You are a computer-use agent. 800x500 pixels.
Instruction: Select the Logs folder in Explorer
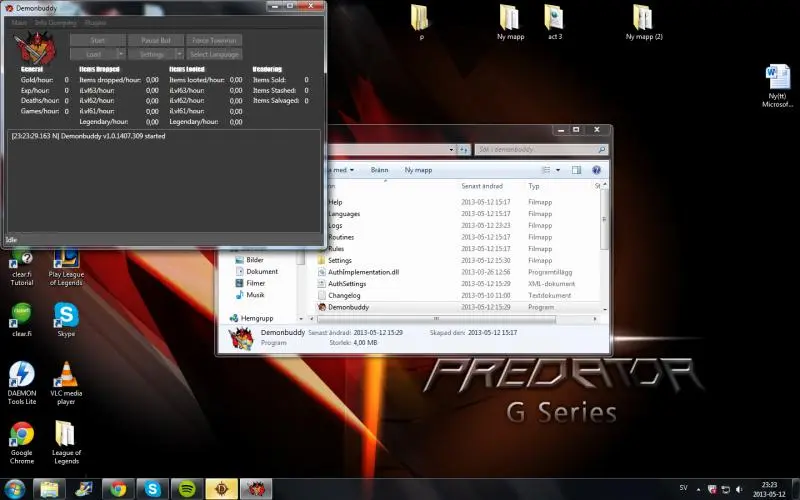[x=335, y=226]
